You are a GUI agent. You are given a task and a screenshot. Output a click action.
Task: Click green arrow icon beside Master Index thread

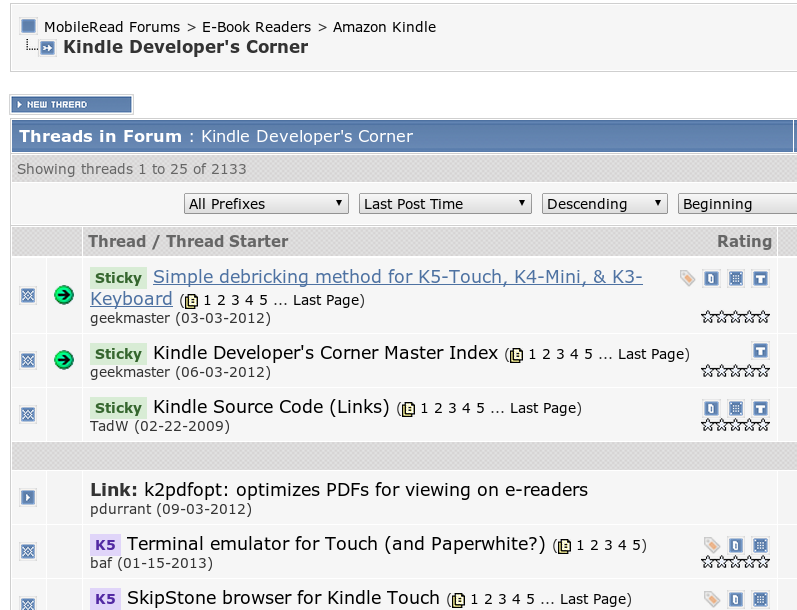(x=64, y=359)
